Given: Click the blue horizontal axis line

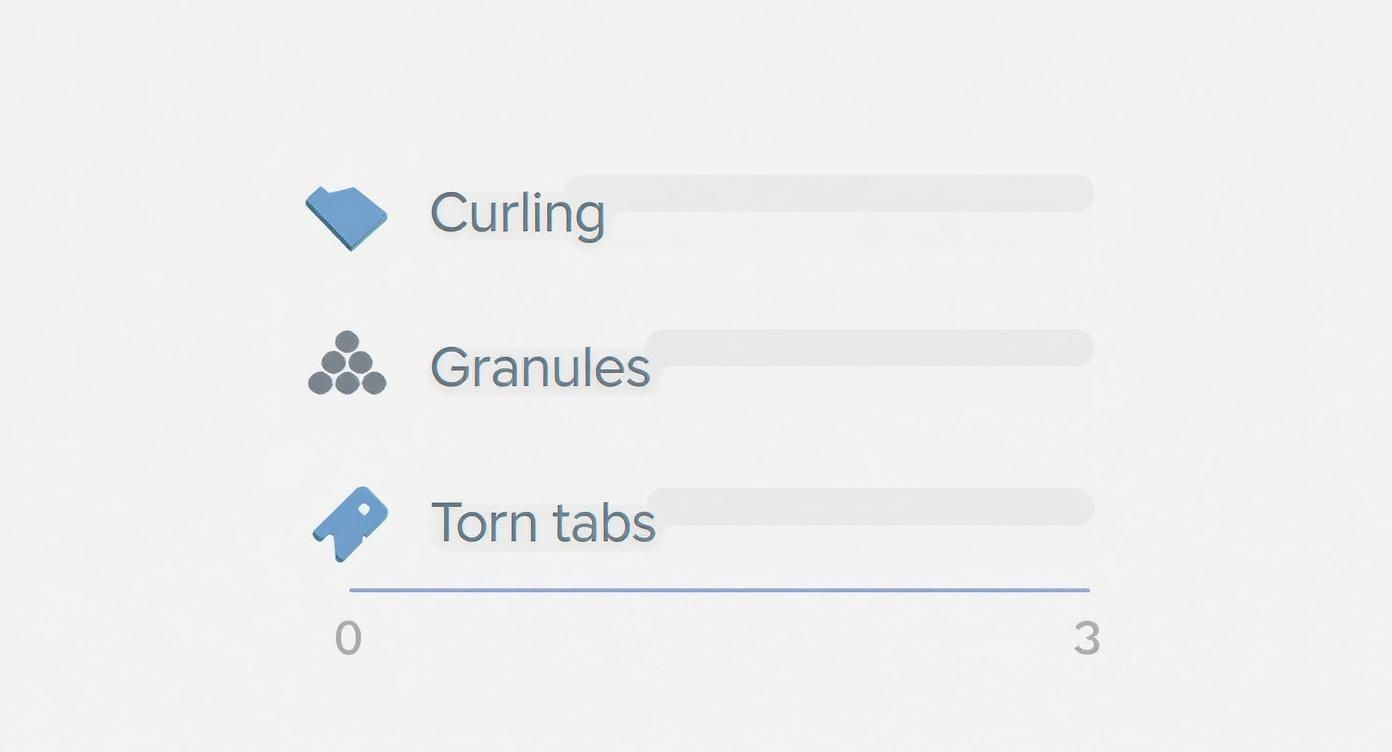Looking at the screenshot, I should tap(719, 590).
